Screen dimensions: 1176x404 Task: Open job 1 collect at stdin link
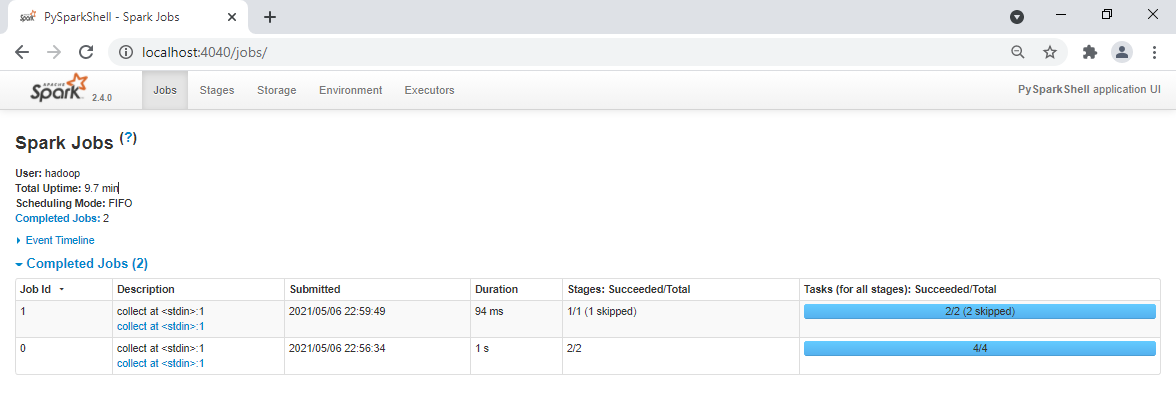[160, 326]
